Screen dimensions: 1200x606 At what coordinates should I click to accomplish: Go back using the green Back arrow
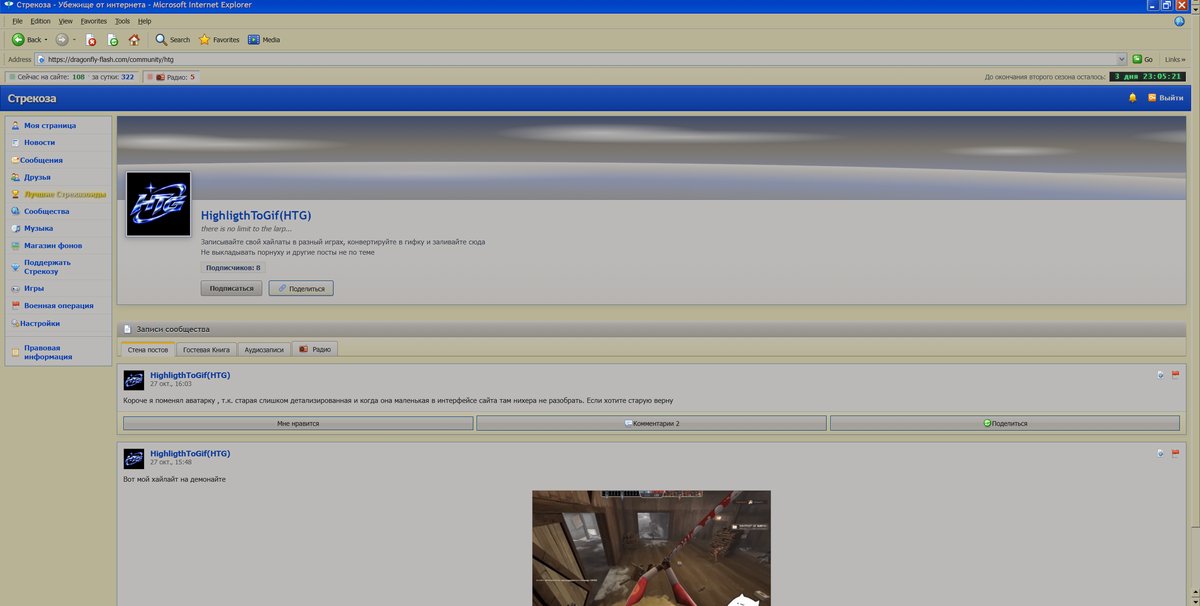click(x=18, y=40)
